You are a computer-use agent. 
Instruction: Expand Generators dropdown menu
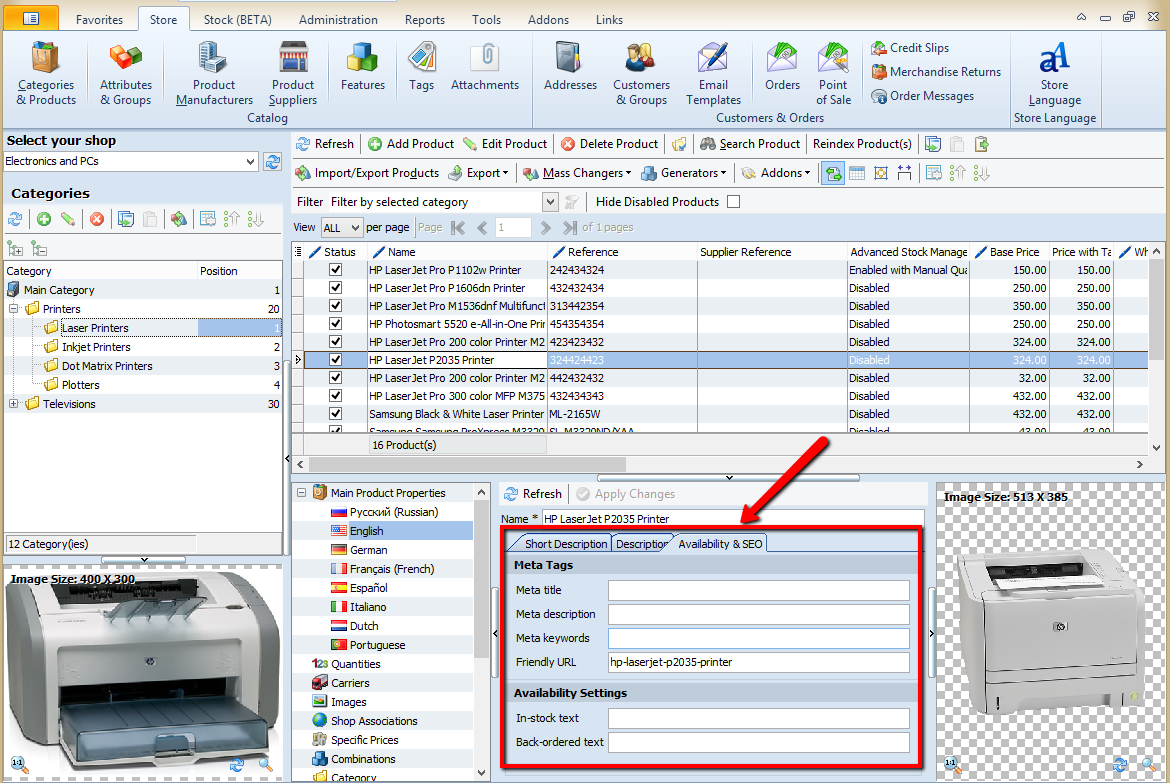click(683, 173)
